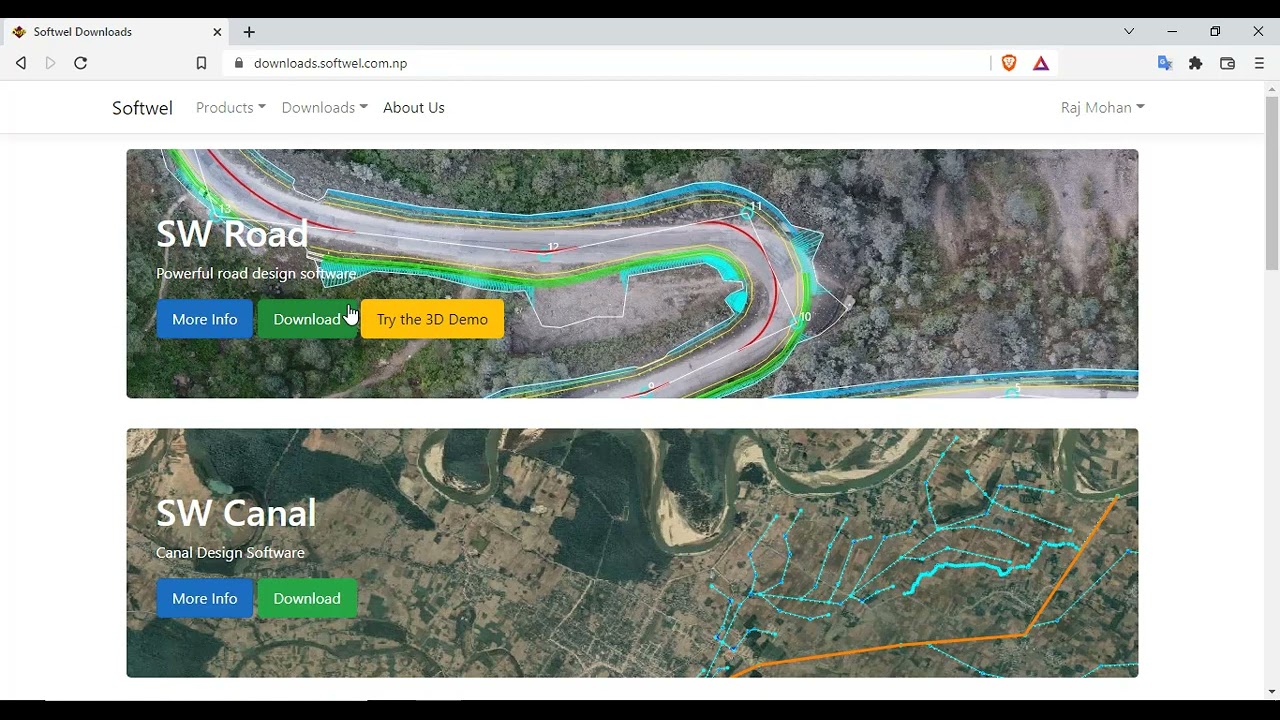Screen dimensions: 1280x720
Task: Click the address bar URL field
Action: pyautogui.click(x=607, y=63)
